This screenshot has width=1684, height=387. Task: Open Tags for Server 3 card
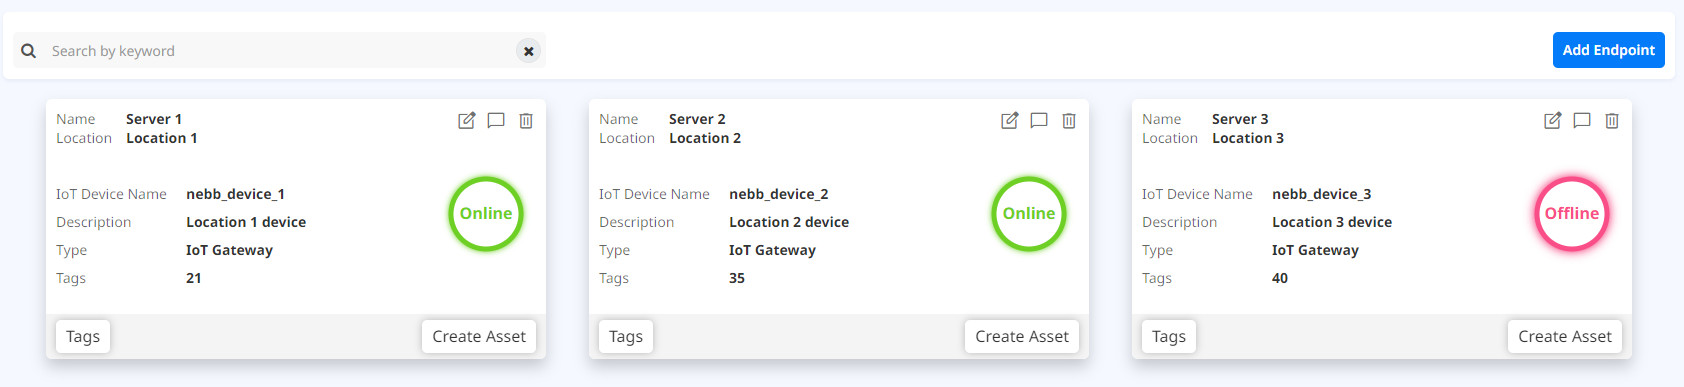click(1169, 336)
